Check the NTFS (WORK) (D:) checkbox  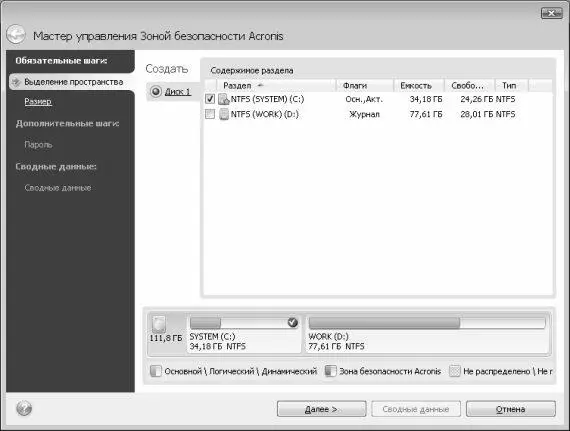[210, 114]
